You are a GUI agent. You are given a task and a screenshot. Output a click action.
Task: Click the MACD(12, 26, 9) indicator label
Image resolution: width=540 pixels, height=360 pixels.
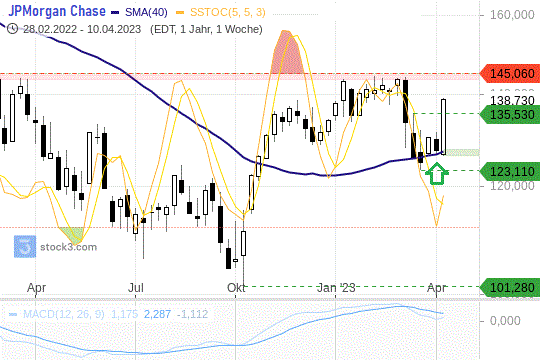[x=63, y=314]
